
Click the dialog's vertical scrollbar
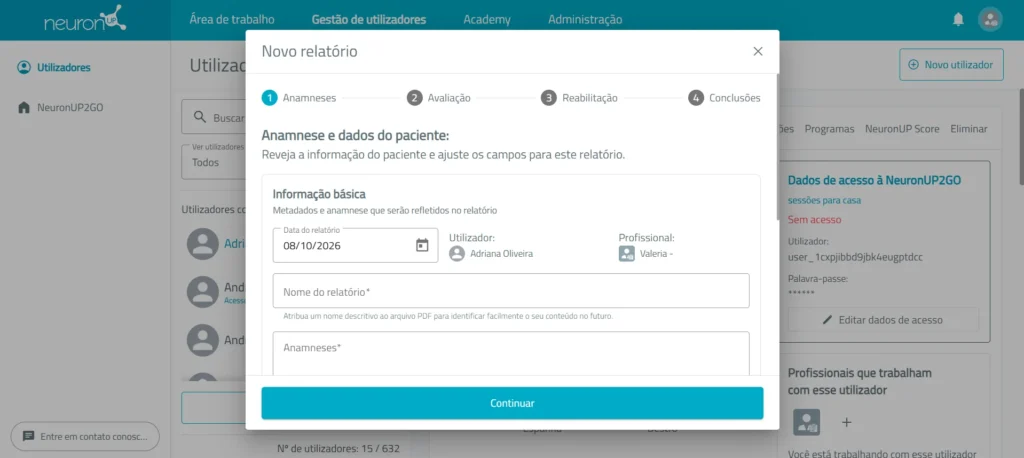point(776,147)
